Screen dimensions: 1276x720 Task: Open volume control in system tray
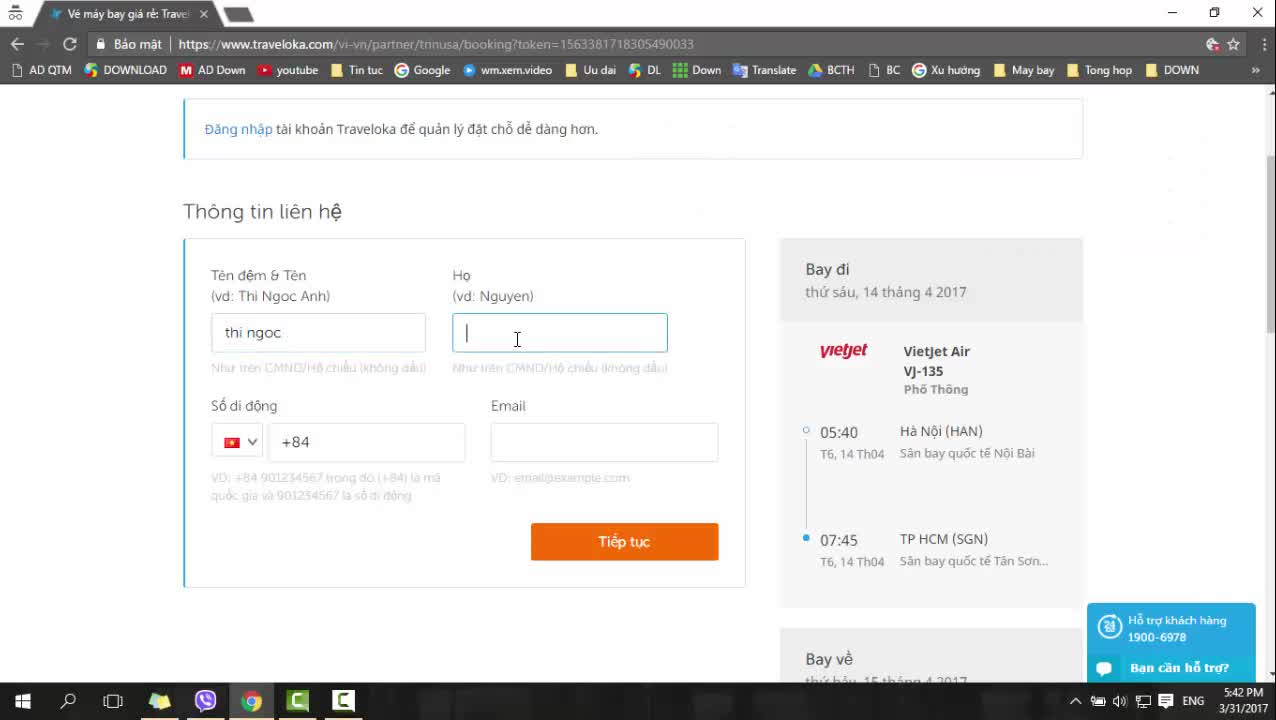[x=1119, y=701]
